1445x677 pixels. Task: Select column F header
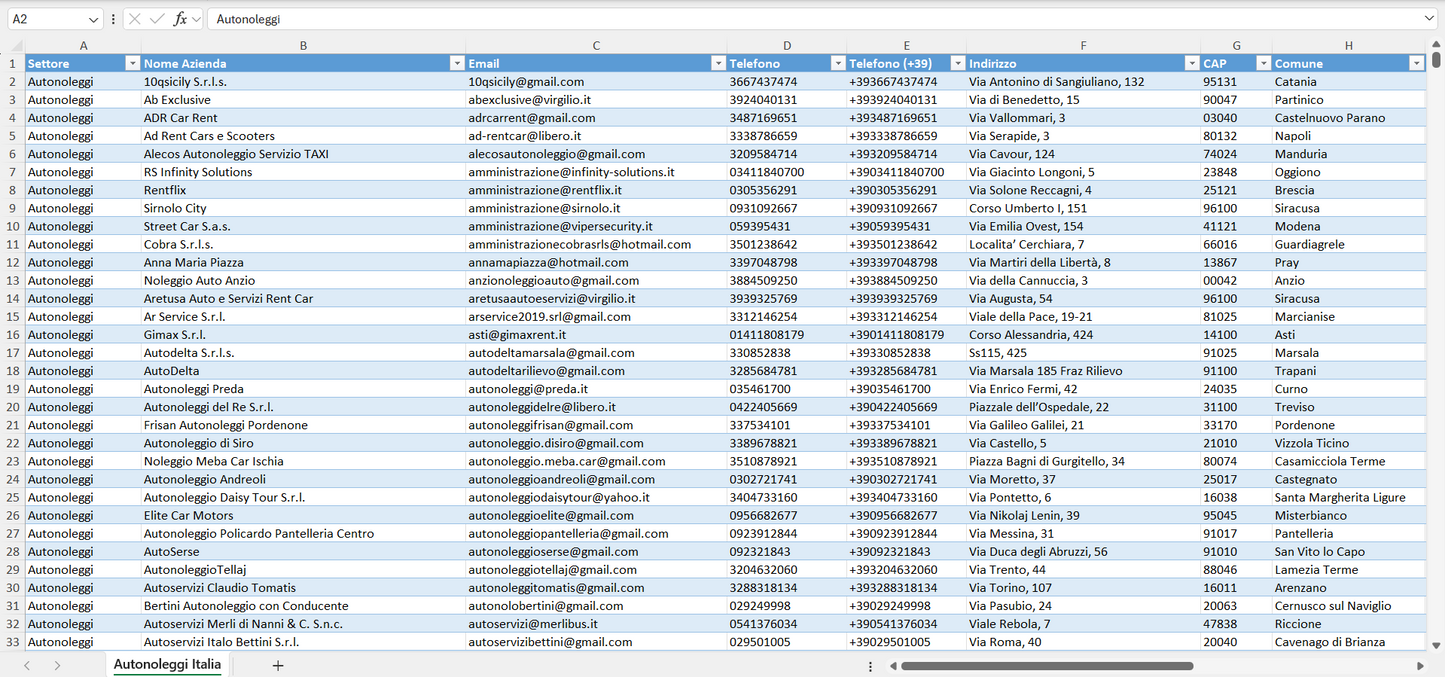(x=1083, y=46)
